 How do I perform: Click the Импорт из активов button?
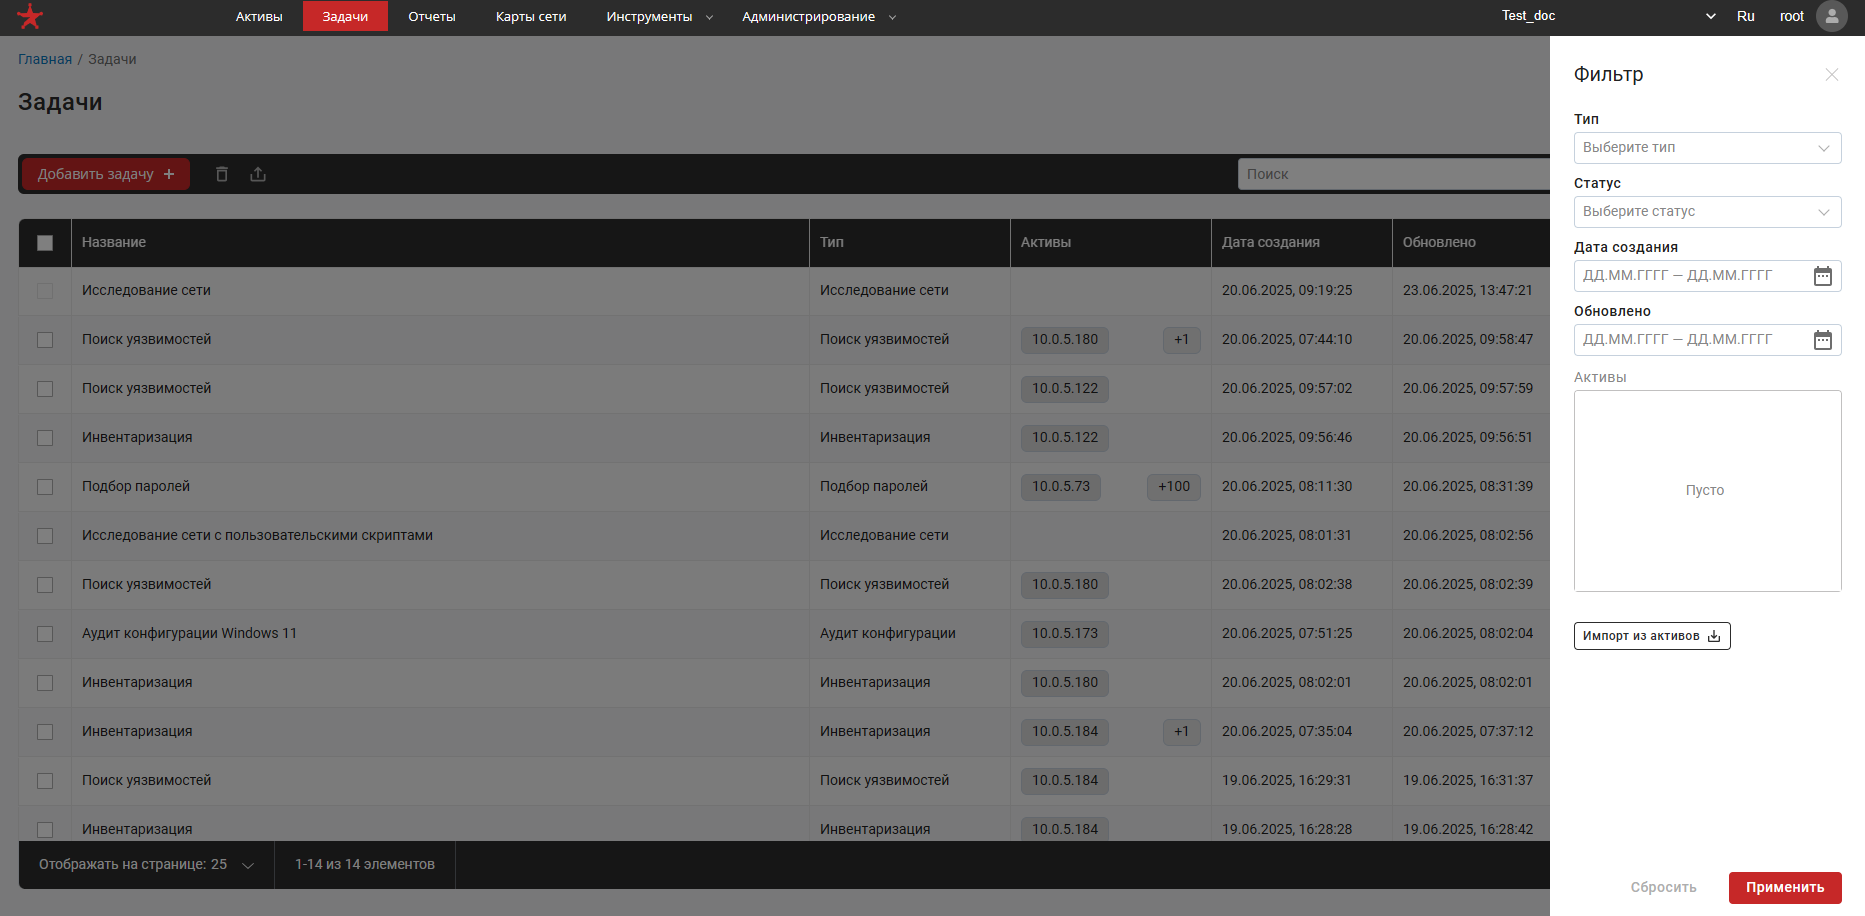(x=1651, y=636)
